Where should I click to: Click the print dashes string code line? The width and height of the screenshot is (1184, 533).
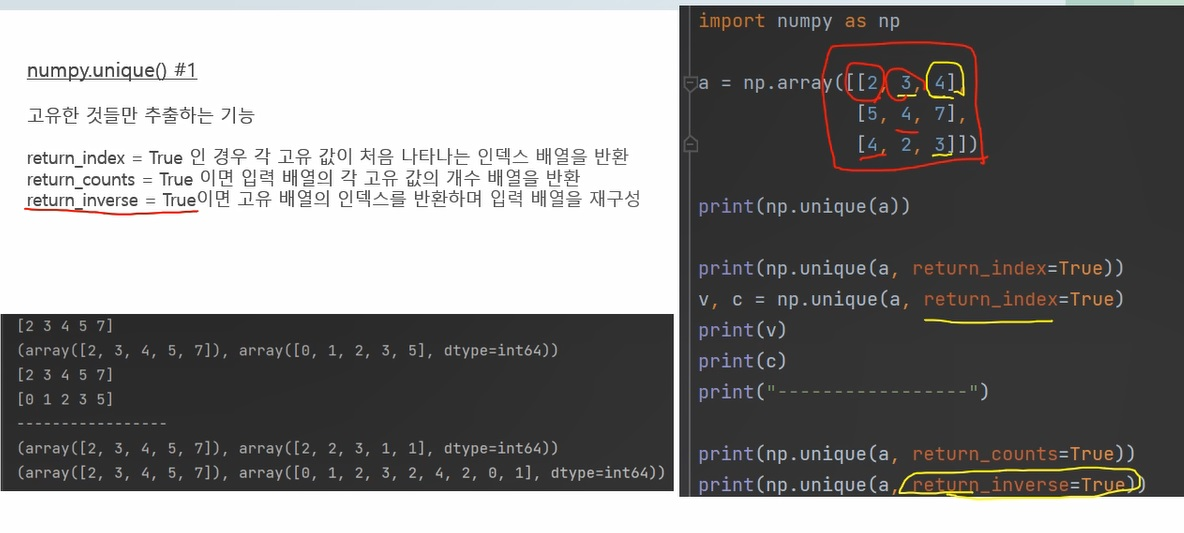click(843, 392)
